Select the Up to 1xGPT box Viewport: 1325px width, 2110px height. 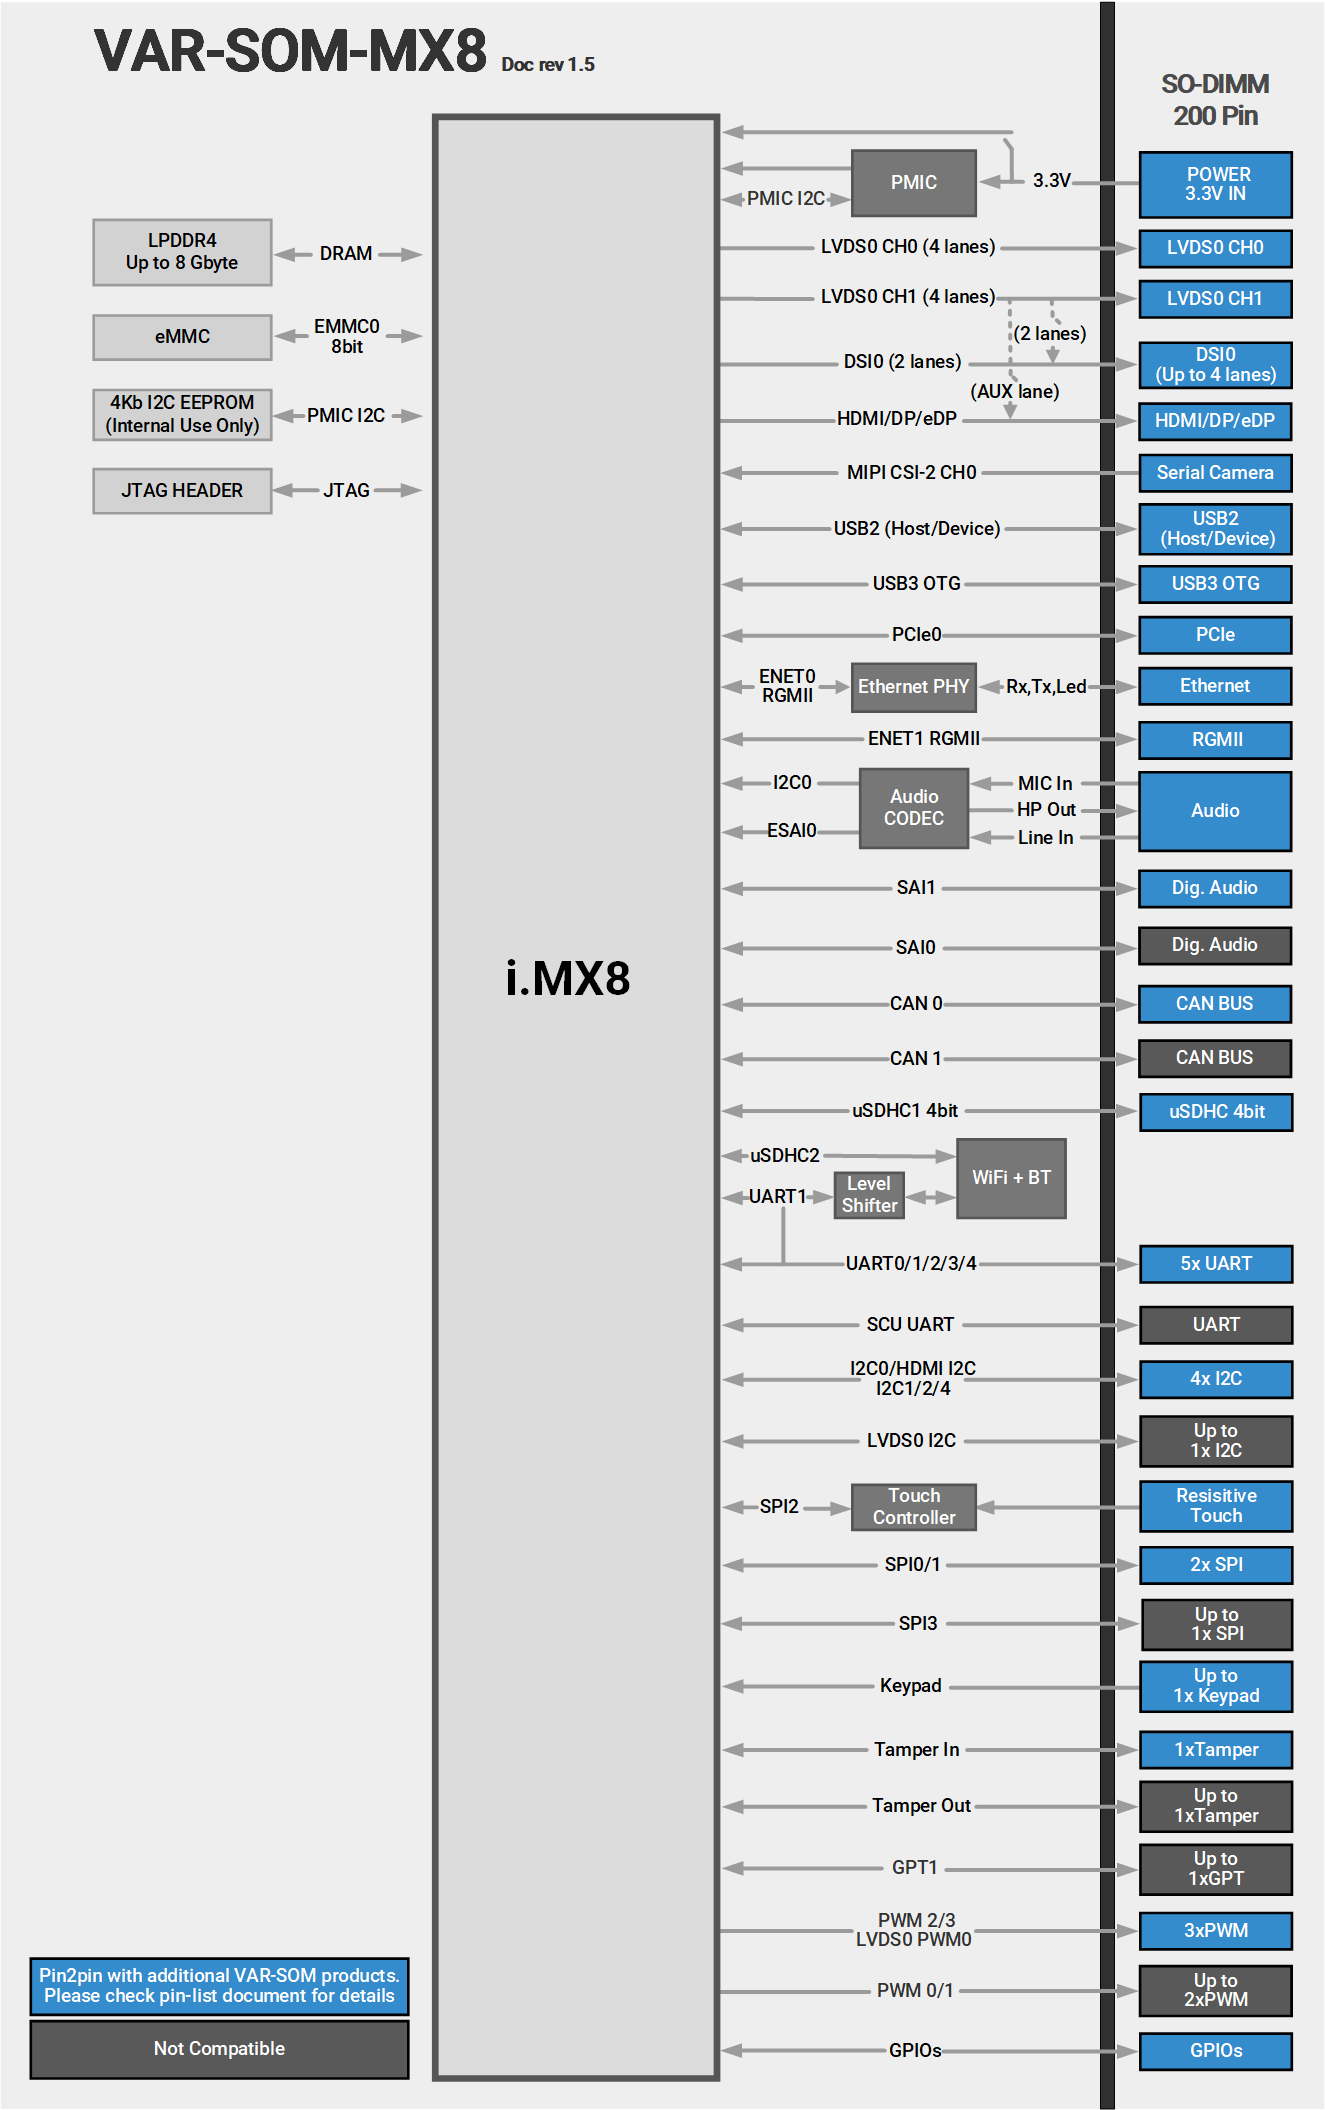[x=1215, y=1869]
